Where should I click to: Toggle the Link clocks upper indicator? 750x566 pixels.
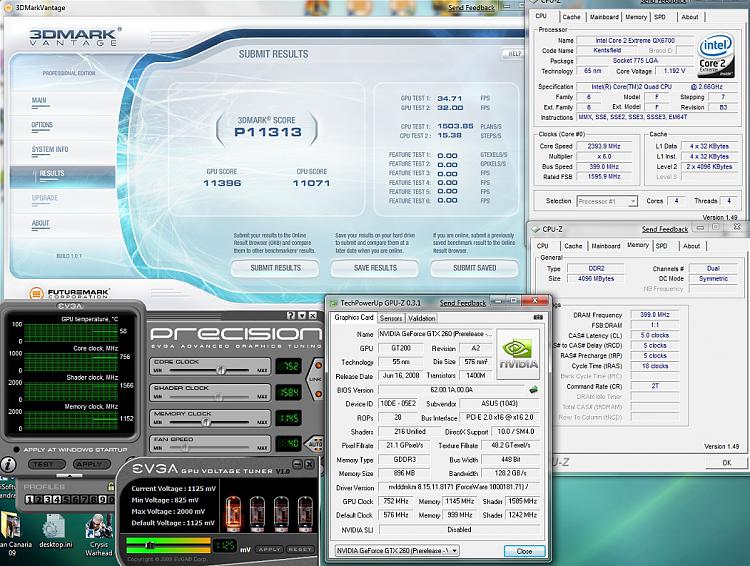[319, 366]
